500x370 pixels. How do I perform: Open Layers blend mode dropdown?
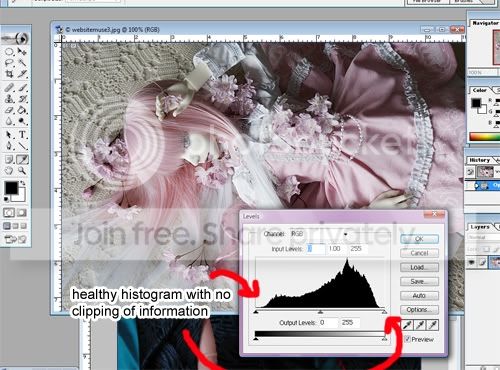coord(483,238)
